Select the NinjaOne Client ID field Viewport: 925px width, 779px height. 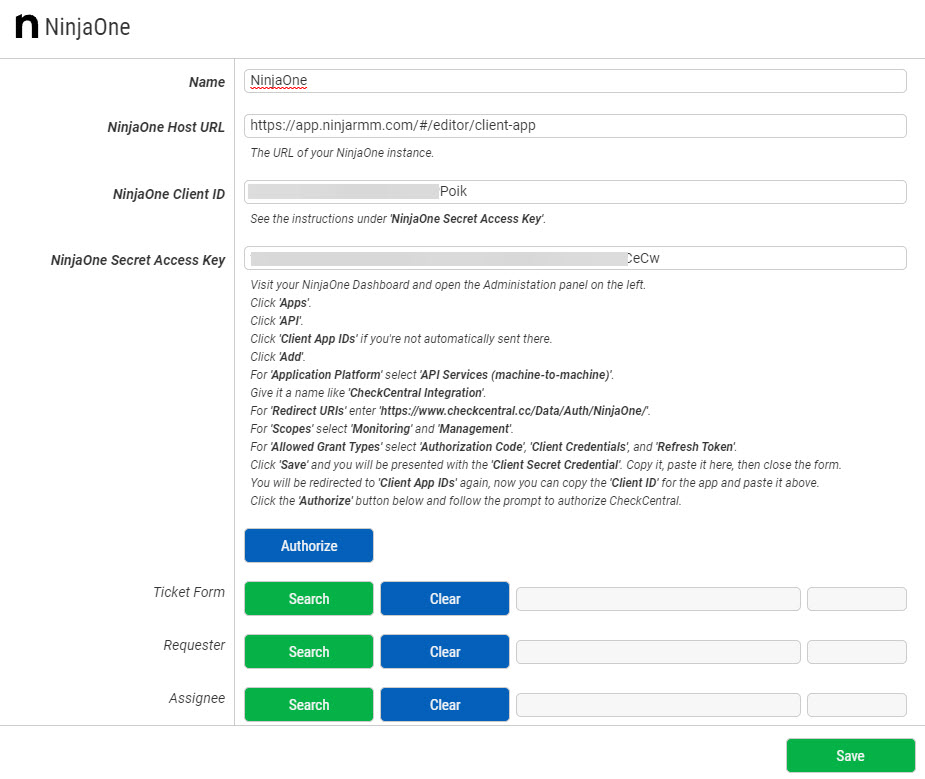coord(575,192)
